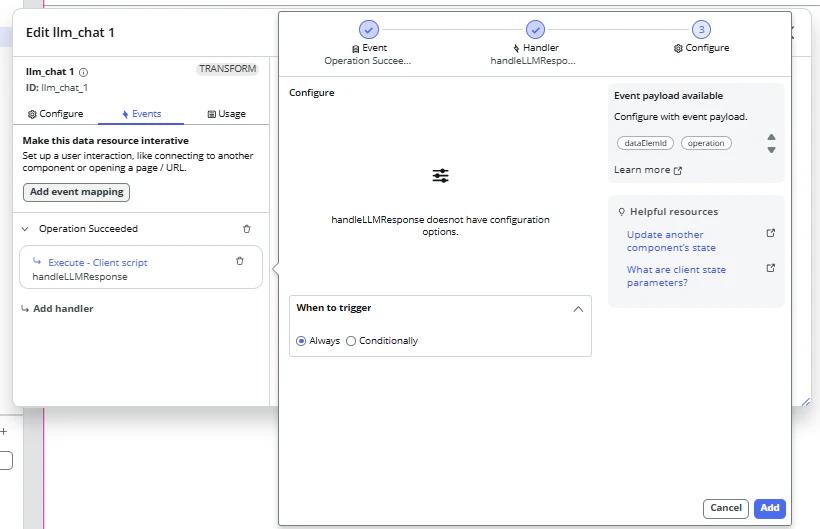Screen dimensions: 820x529
Task: Click the ID: llm_chat_1 text
Action: coord(57,88)
